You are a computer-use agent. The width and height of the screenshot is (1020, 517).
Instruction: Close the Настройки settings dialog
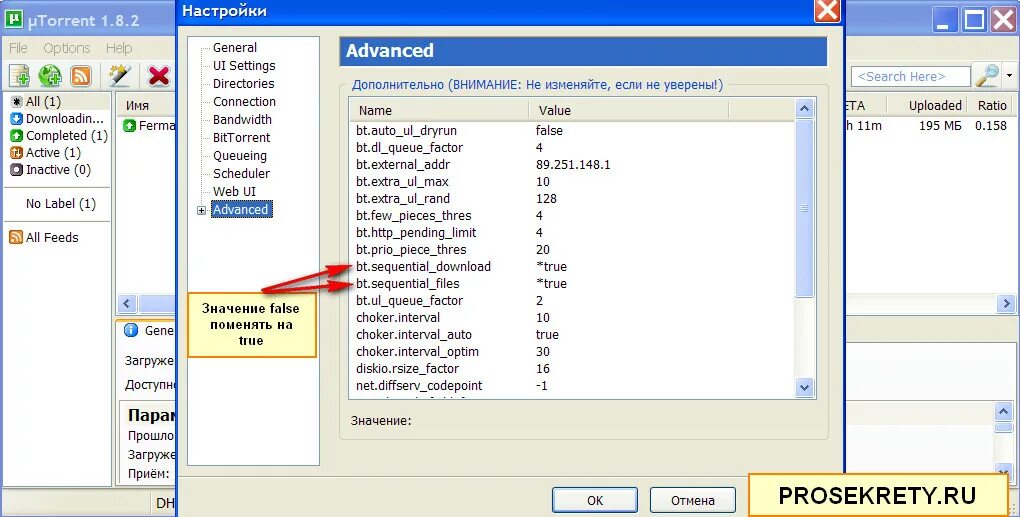(x=827, y=11)
